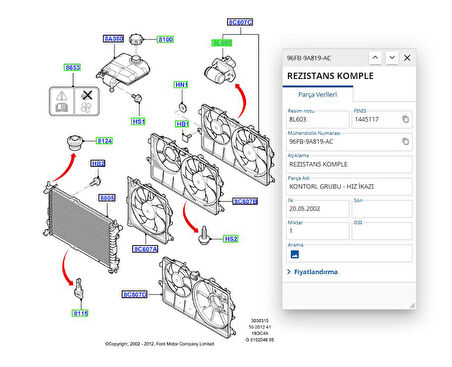Click the resistor part drawing under 8L603

tap(220, 69)
